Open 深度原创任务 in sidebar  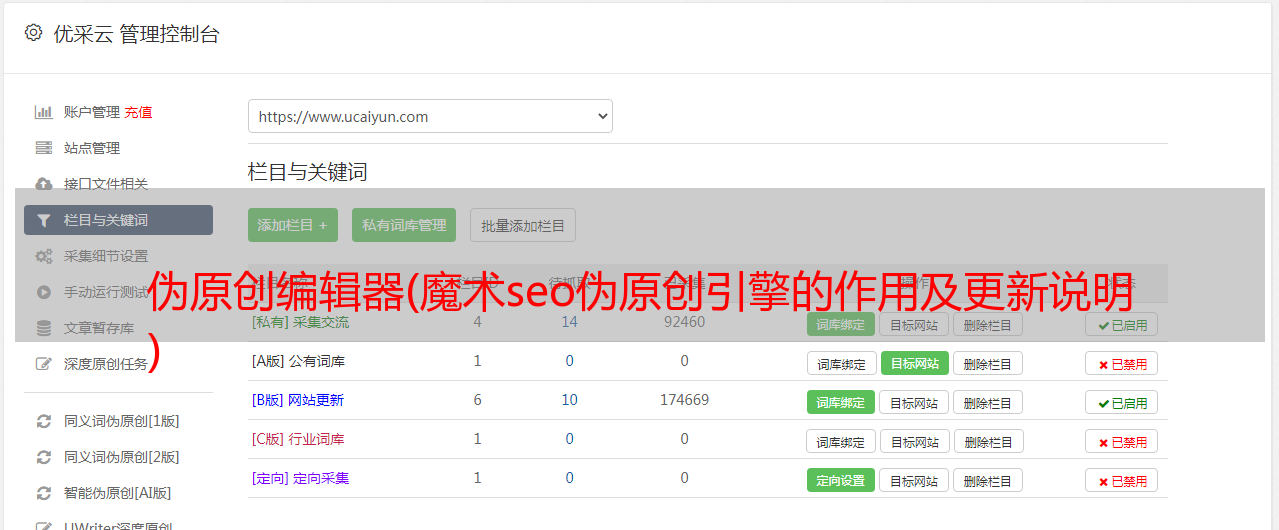(106, 364)
